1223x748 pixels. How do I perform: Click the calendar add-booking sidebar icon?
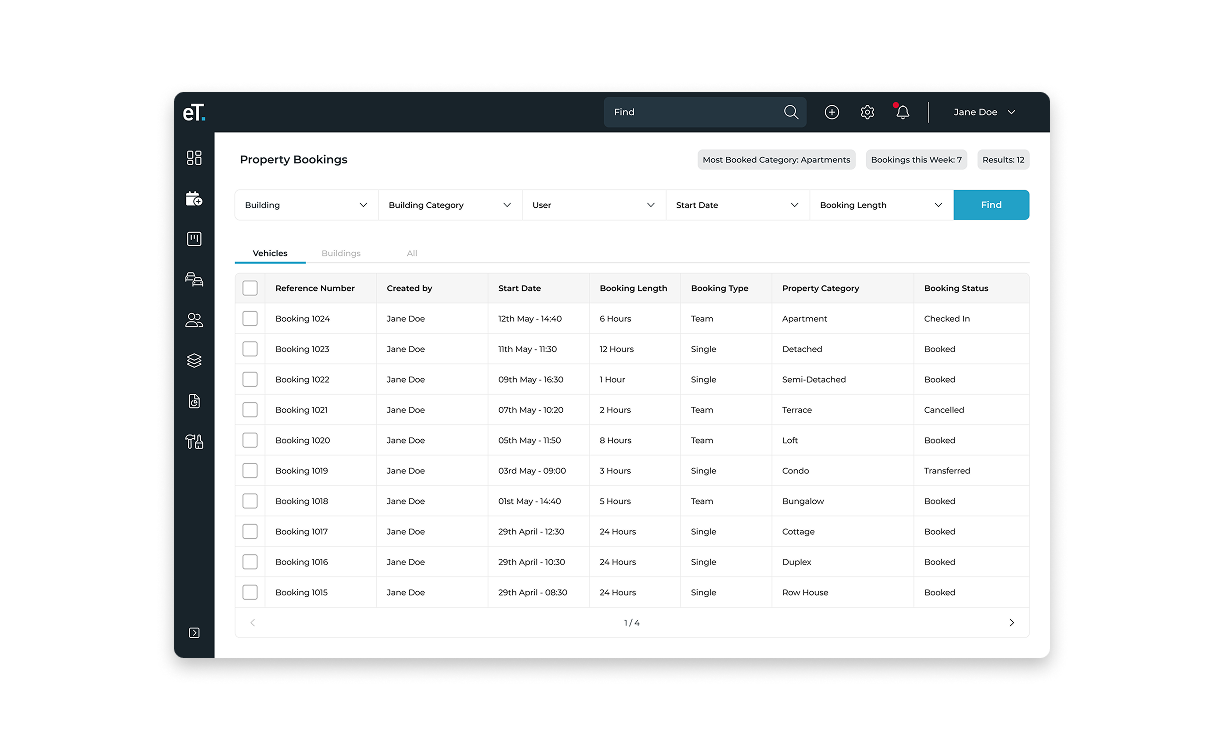pyautogui.click(x=194, y=199)
